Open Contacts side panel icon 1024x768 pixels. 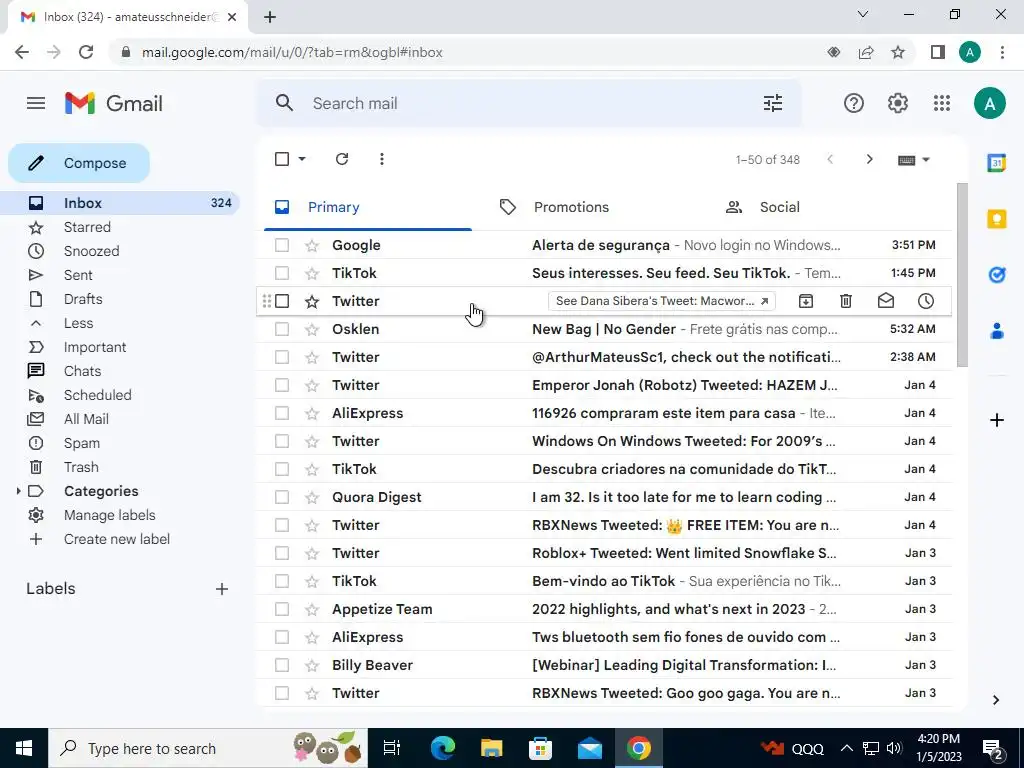997,331
